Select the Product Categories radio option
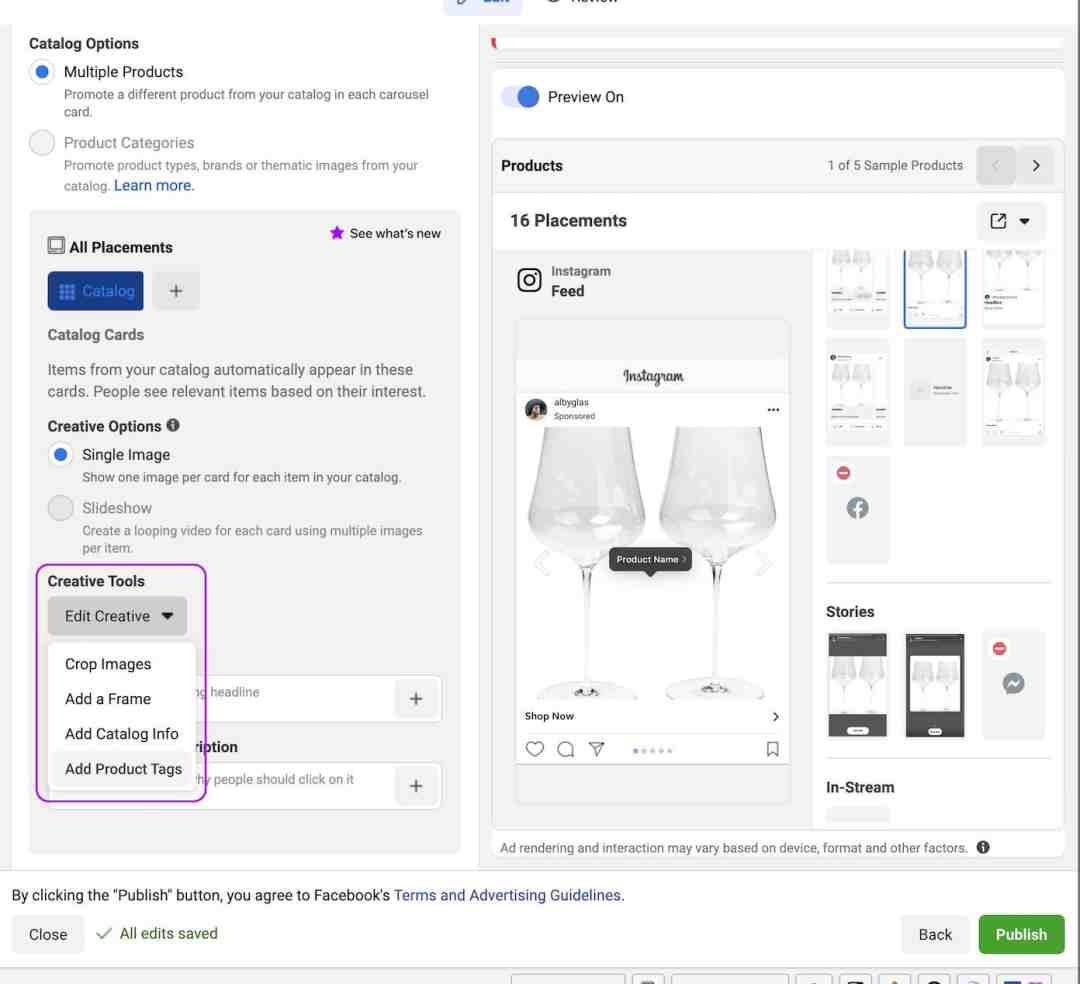1080x984 pixels. pyautogui.click(x=42, y=143)
